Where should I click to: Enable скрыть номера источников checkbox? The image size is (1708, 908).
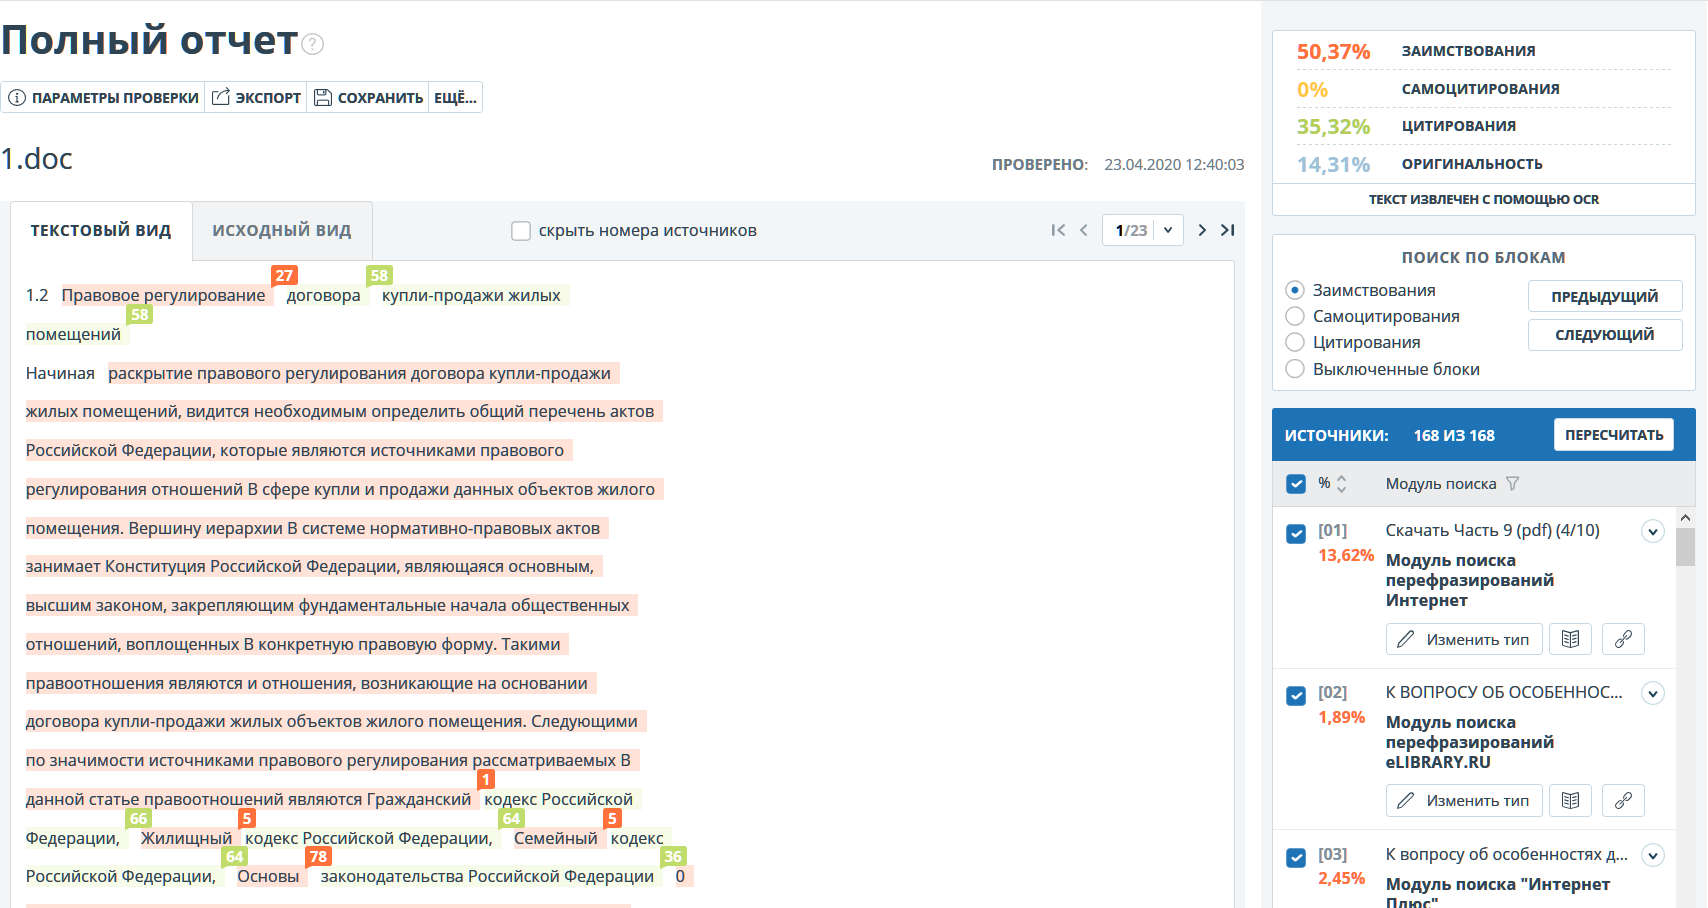click(x=521, y=231)
